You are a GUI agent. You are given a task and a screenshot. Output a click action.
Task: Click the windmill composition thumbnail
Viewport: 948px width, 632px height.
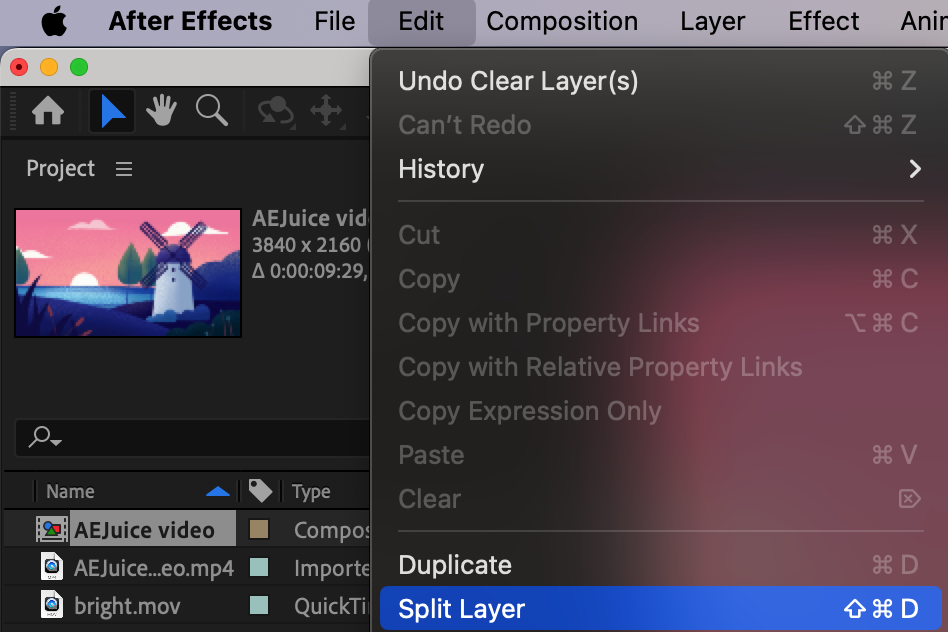[128, 272]
